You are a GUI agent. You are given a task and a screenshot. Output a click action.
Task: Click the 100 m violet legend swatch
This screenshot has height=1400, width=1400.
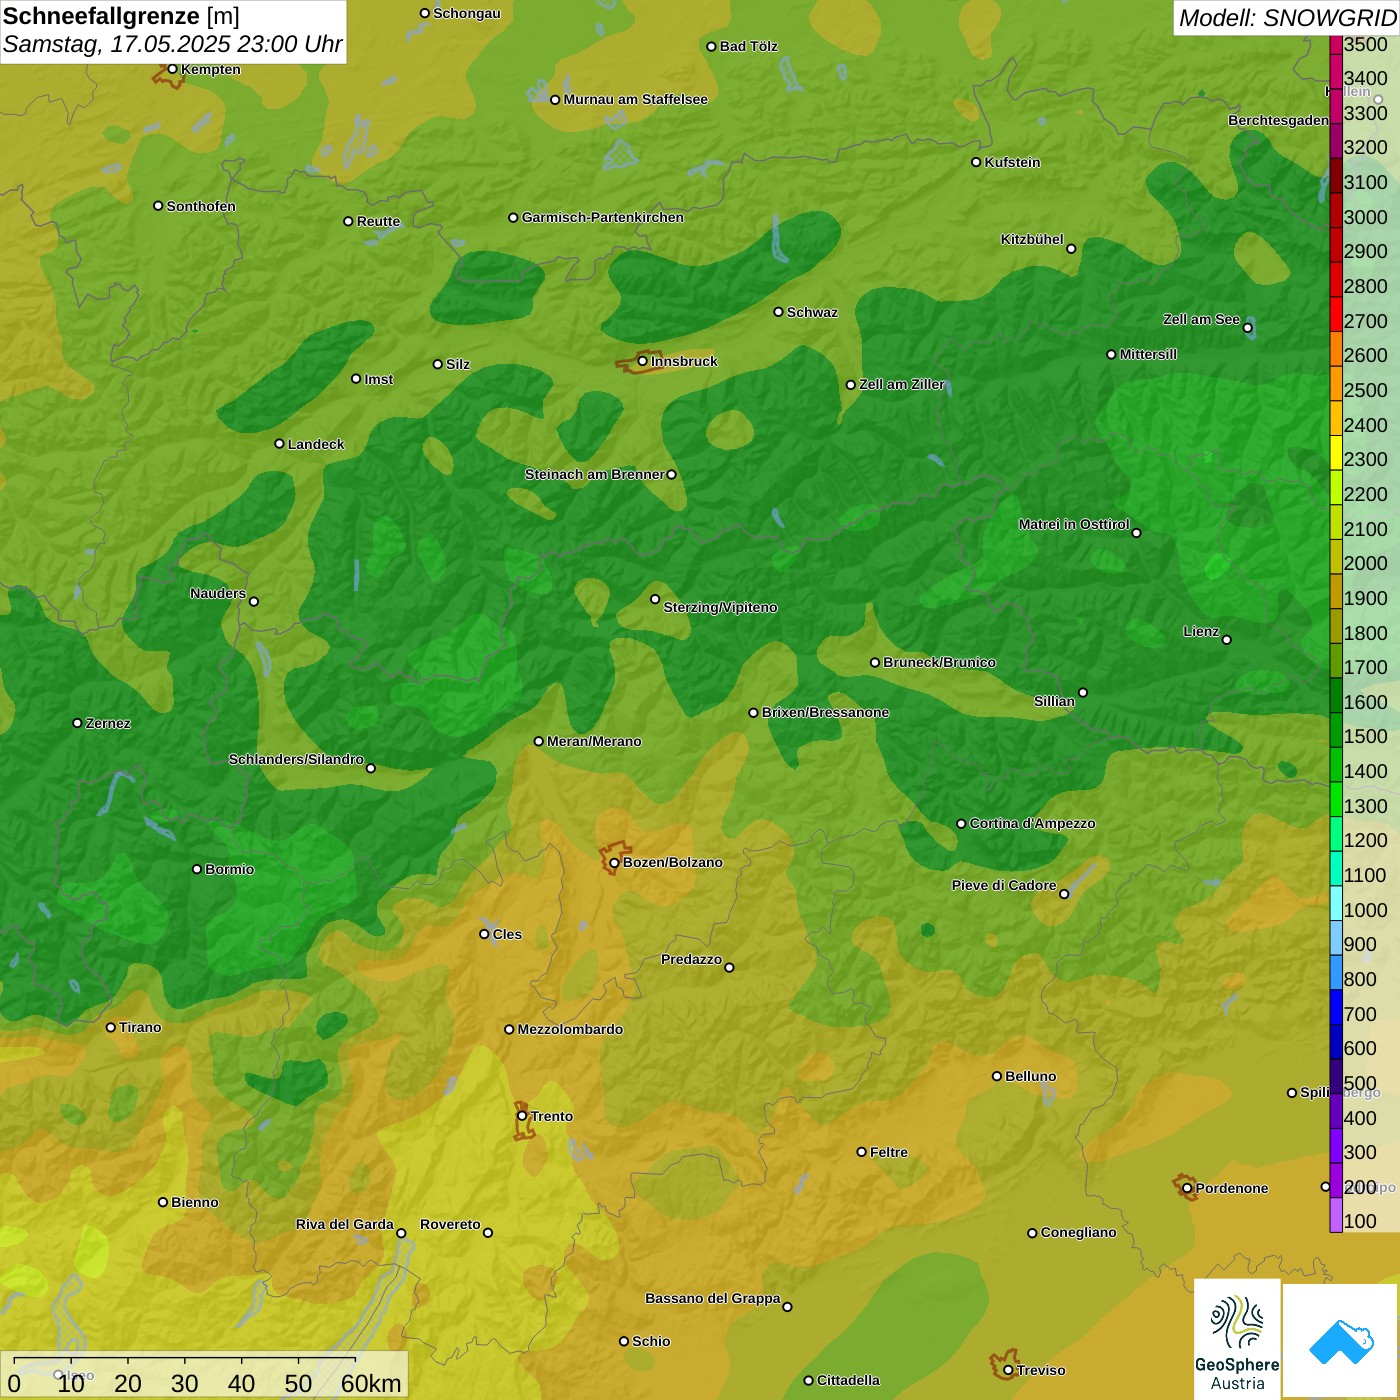pyautogui.click(x=1336, y=1215)
